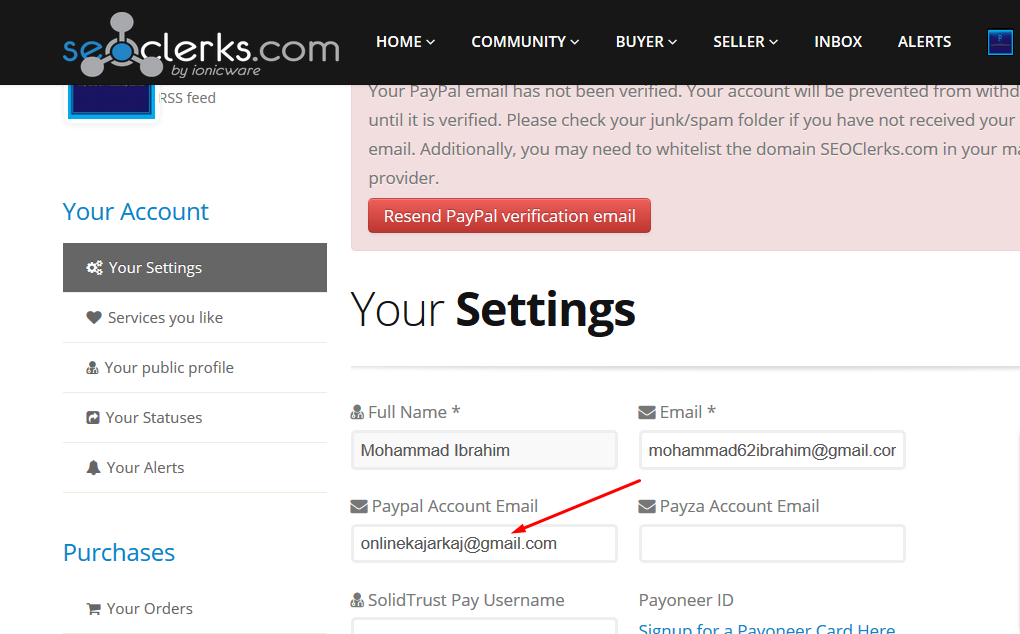Screen dimensions: 1020x634
Task: Go to INBOX in the navigation bar
Action: [x=838, y=42]
